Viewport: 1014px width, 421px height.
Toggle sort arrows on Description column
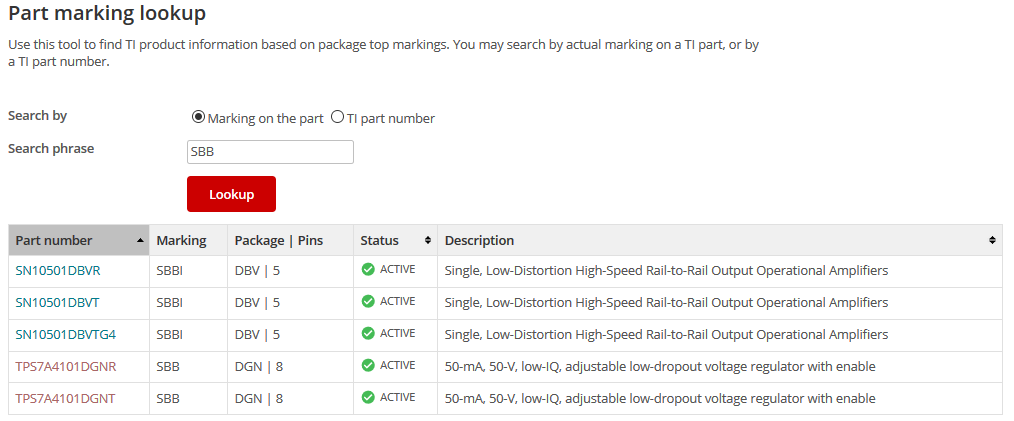click(x=992, y=241)
